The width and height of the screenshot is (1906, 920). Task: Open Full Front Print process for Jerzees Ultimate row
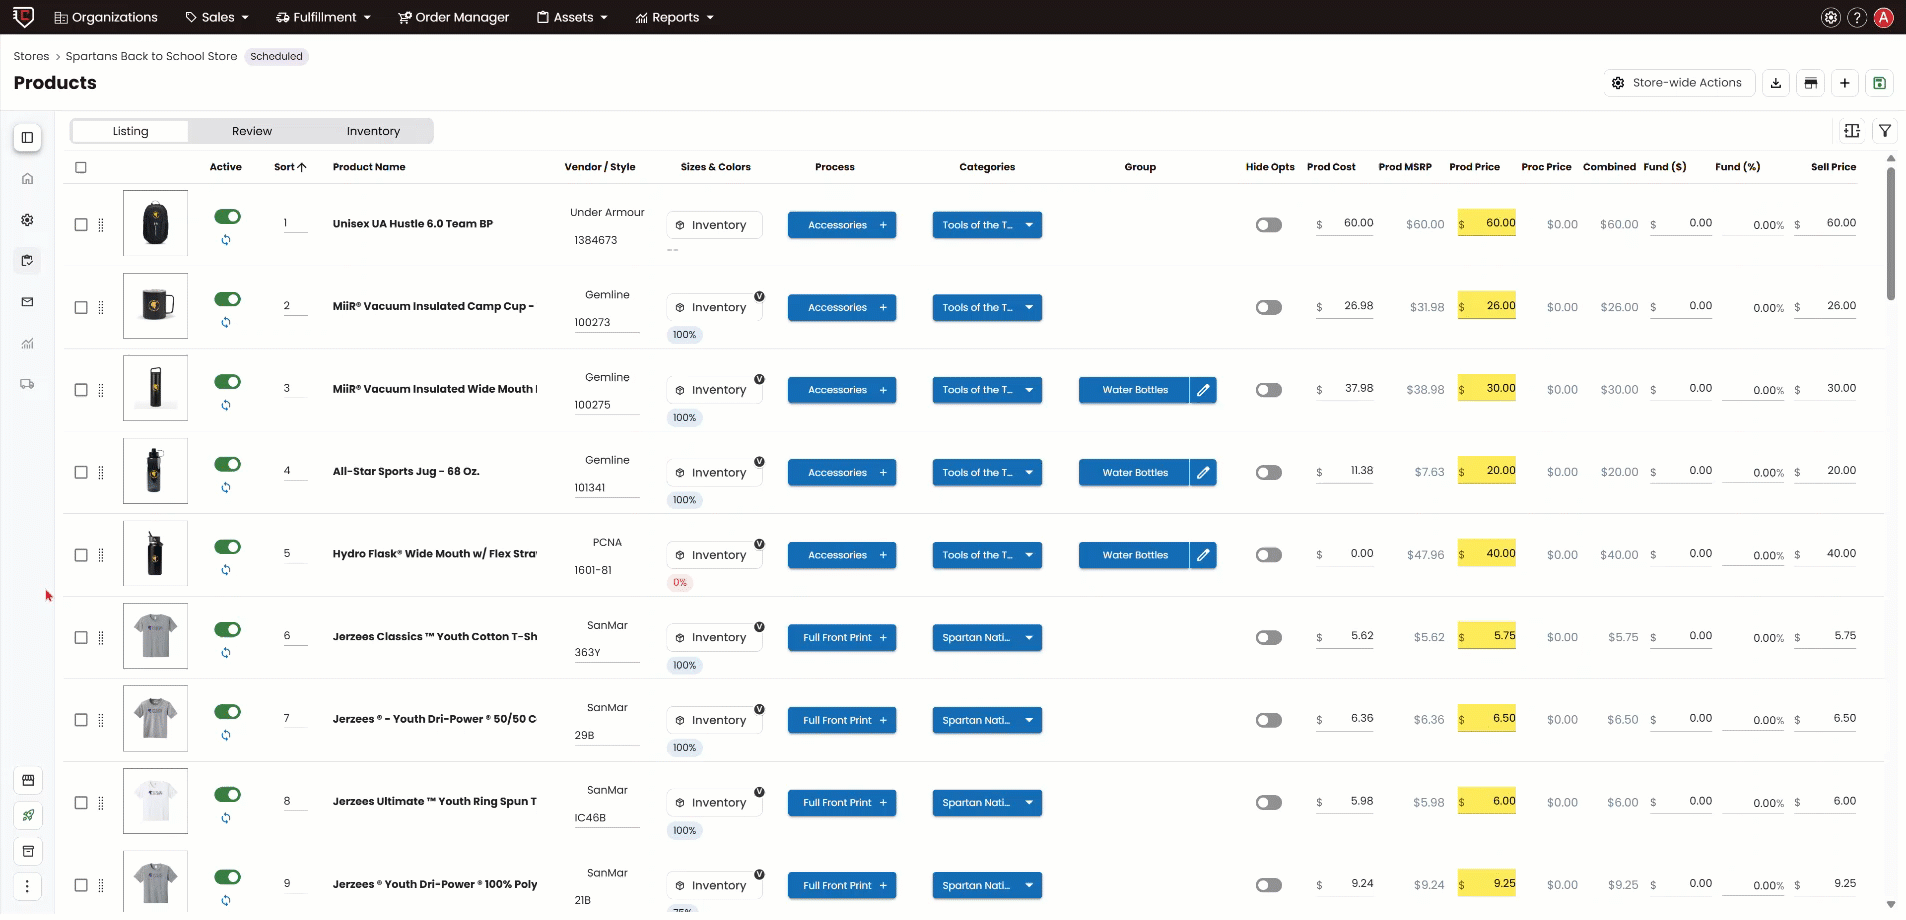click(x=842, y=802)
